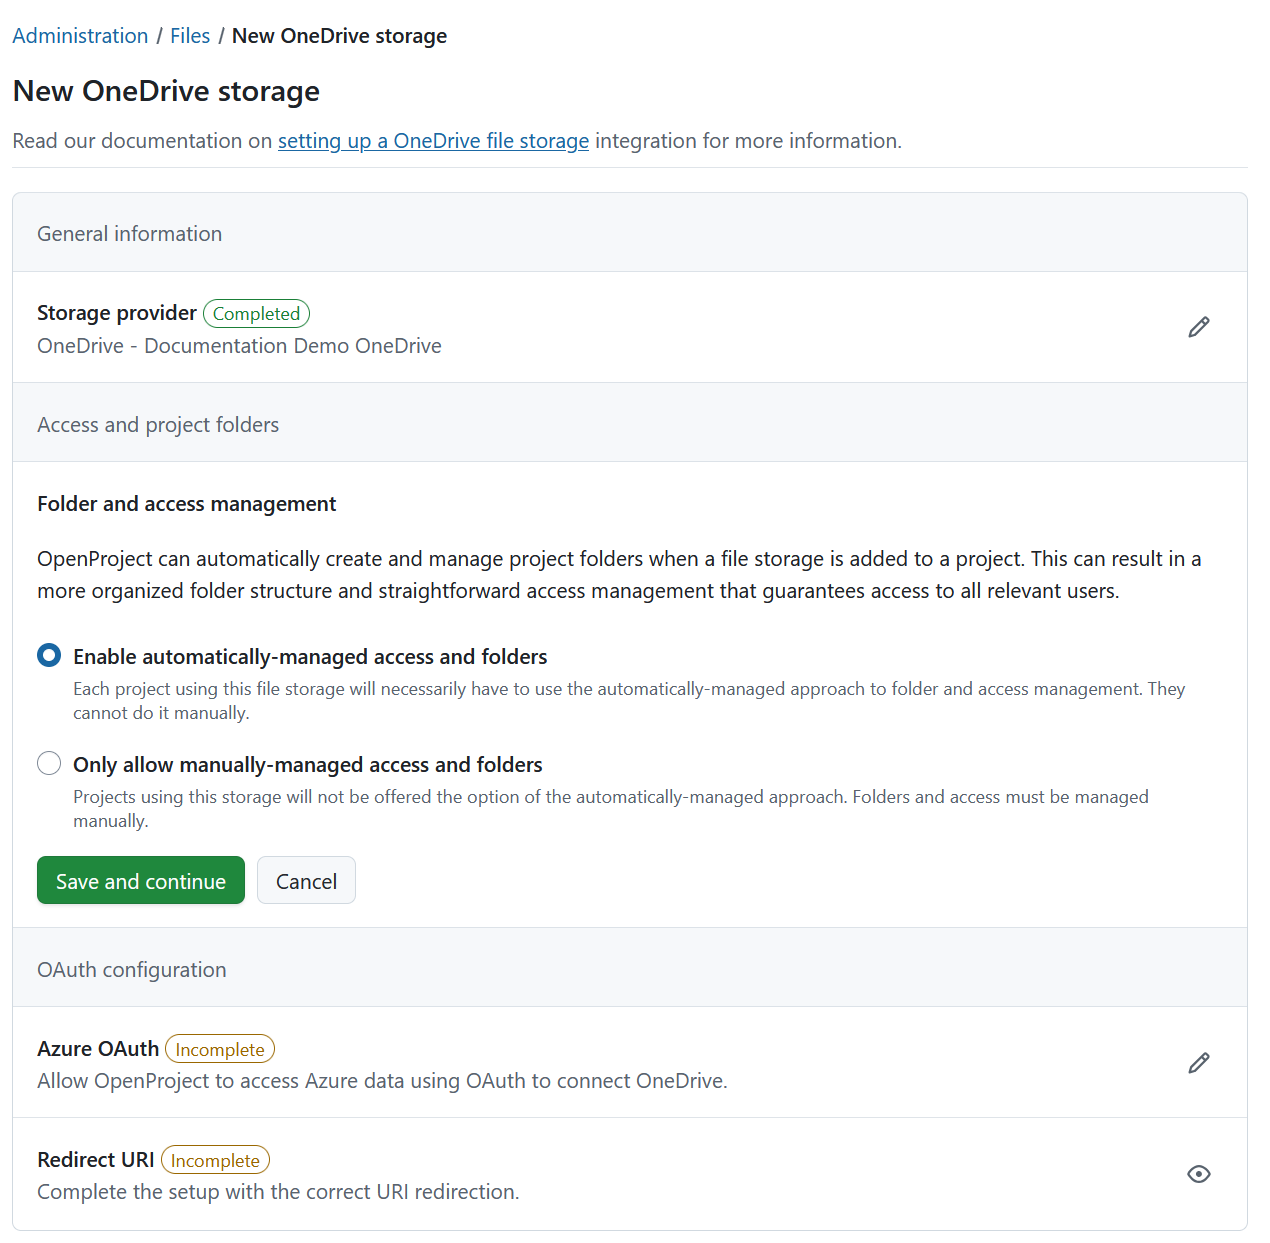Open the OAuth configuration section
1270x1243 pixels.
[131, 968]
